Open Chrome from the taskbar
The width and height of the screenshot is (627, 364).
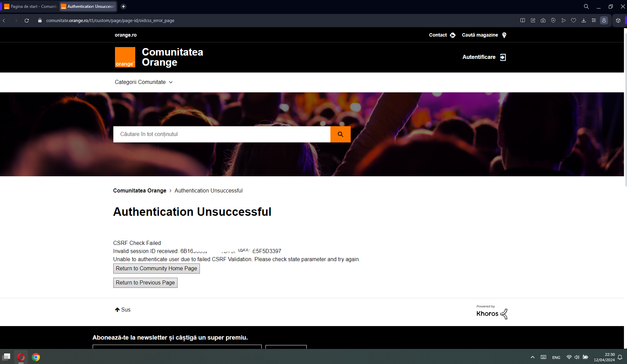pyautogui.click(x=36, y=357)
